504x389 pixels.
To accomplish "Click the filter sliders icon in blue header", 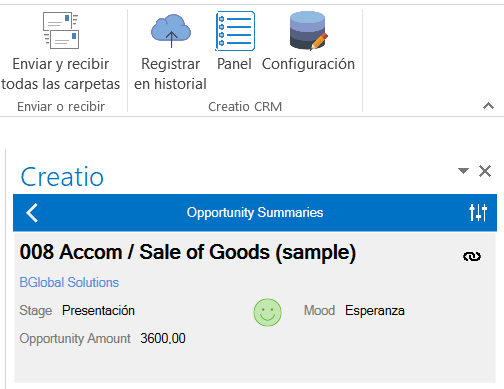I will [x=478, y=212].
